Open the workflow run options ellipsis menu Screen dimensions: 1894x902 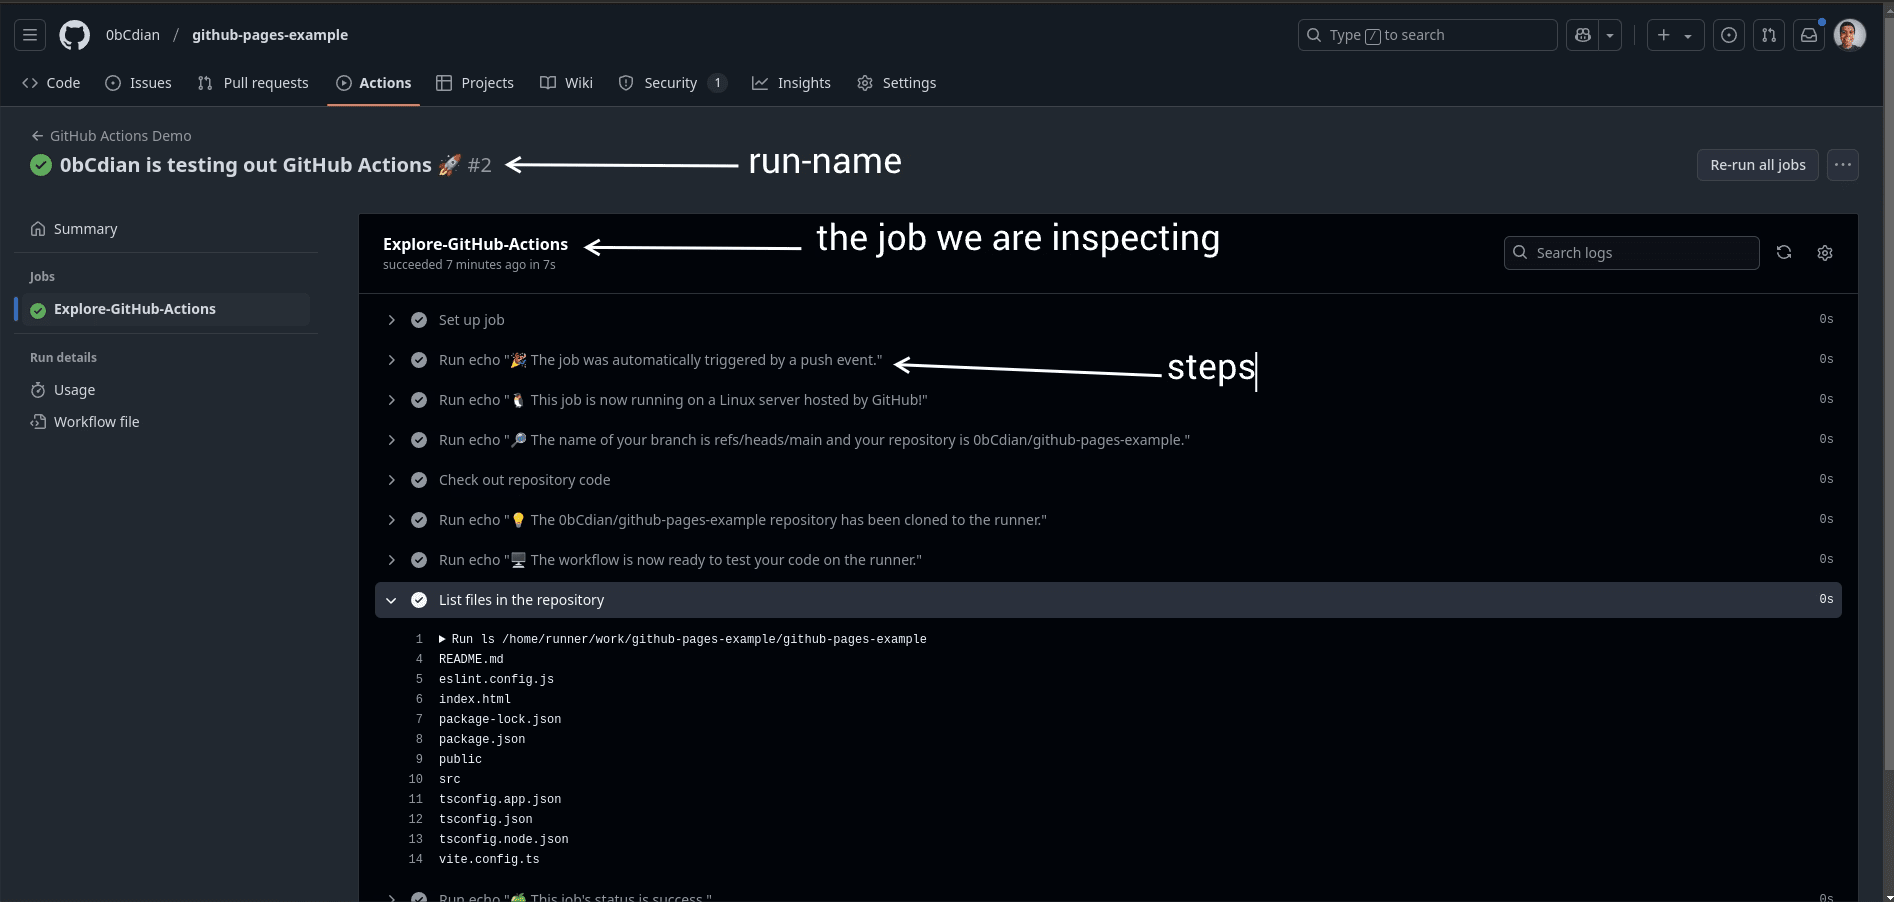point(1842,165)
